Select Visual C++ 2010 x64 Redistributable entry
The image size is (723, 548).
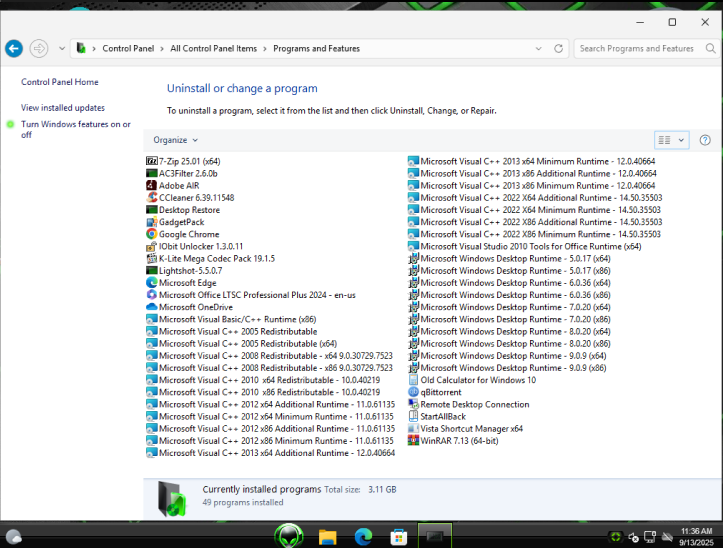tap(263, 380)
